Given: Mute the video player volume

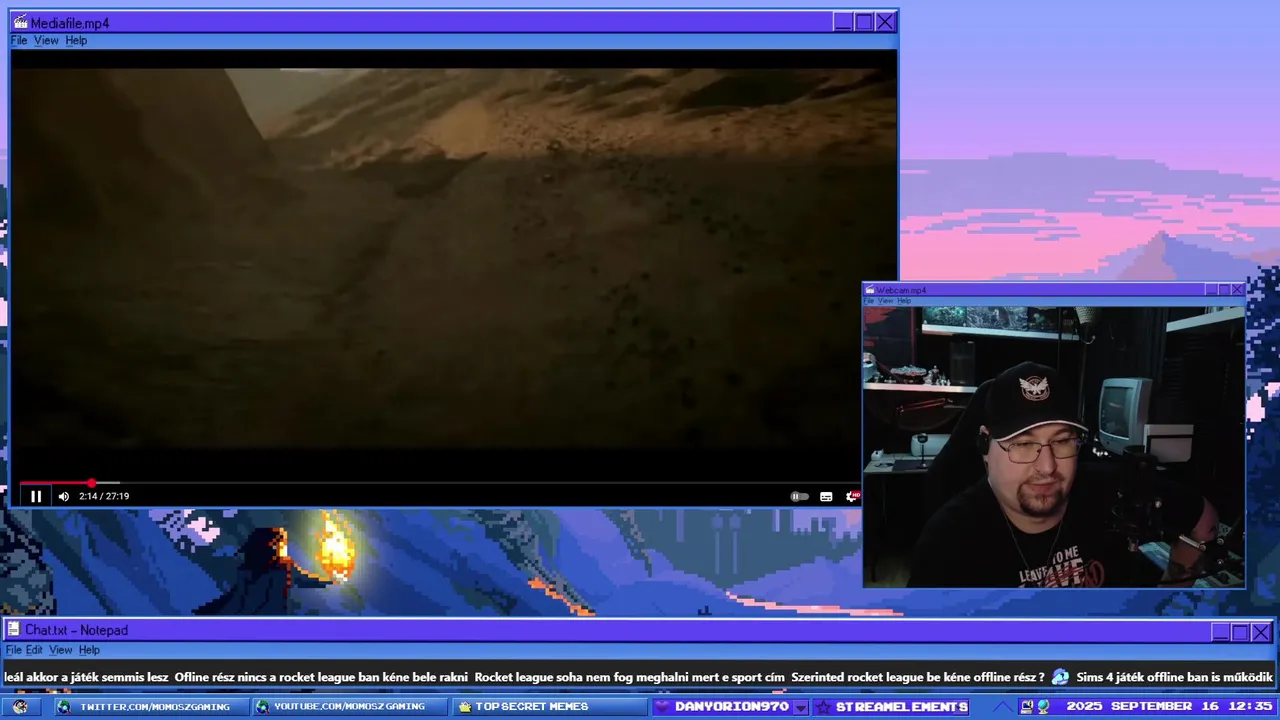Looking at the screenshot, I should [64, 496].
